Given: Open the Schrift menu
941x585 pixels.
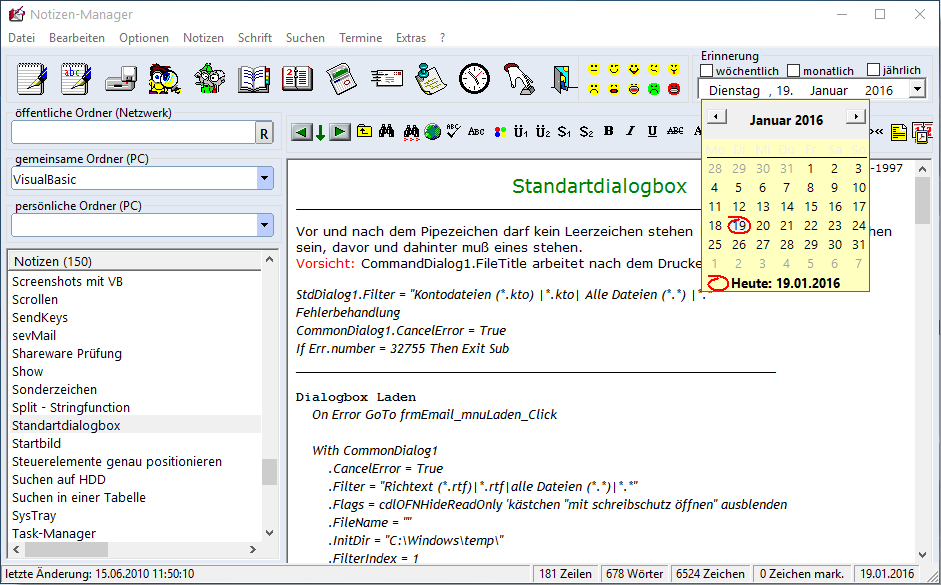Looking at the screenshot, I should 255,38.
